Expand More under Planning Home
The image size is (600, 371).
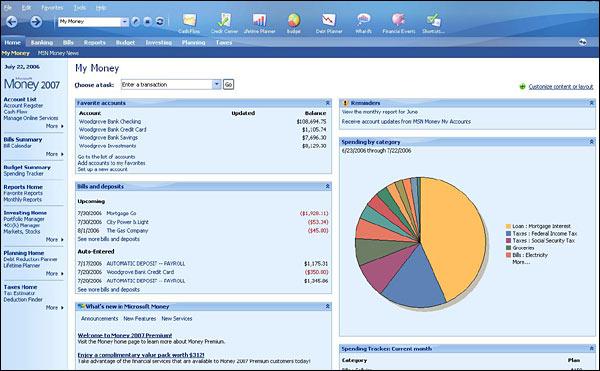[x=55, y=274]
